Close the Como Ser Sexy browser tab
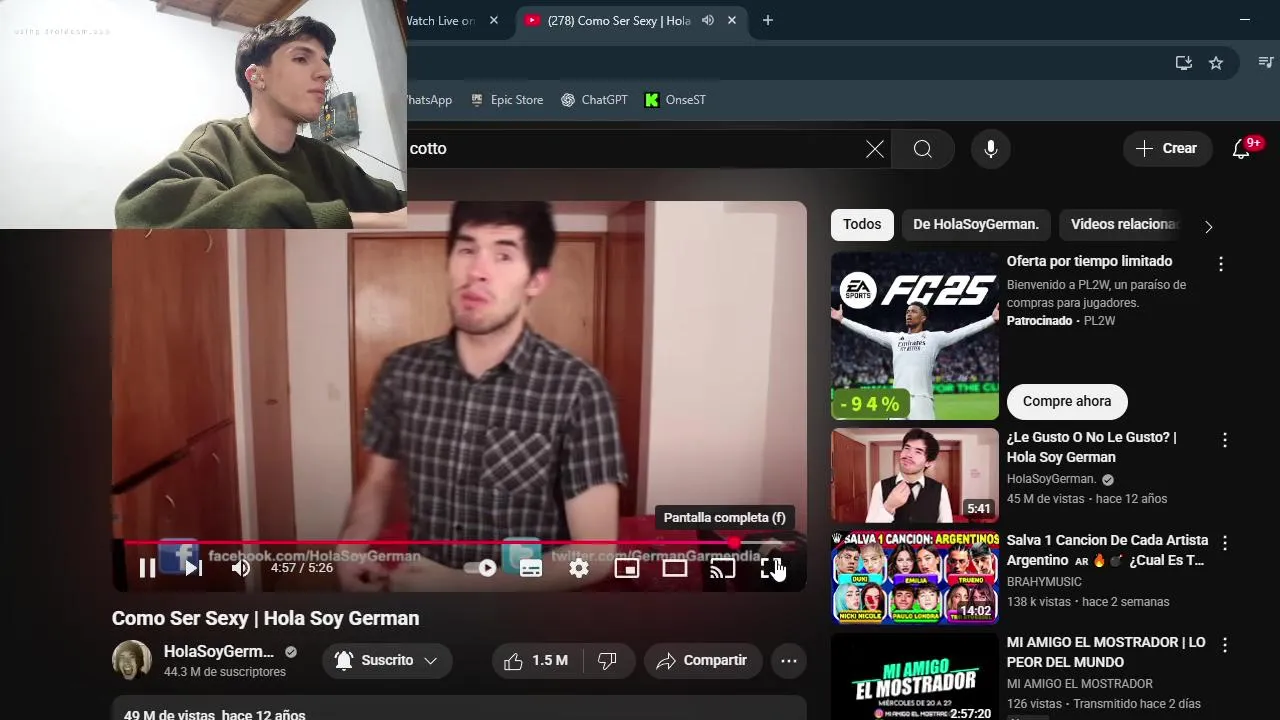 (732, 20)
